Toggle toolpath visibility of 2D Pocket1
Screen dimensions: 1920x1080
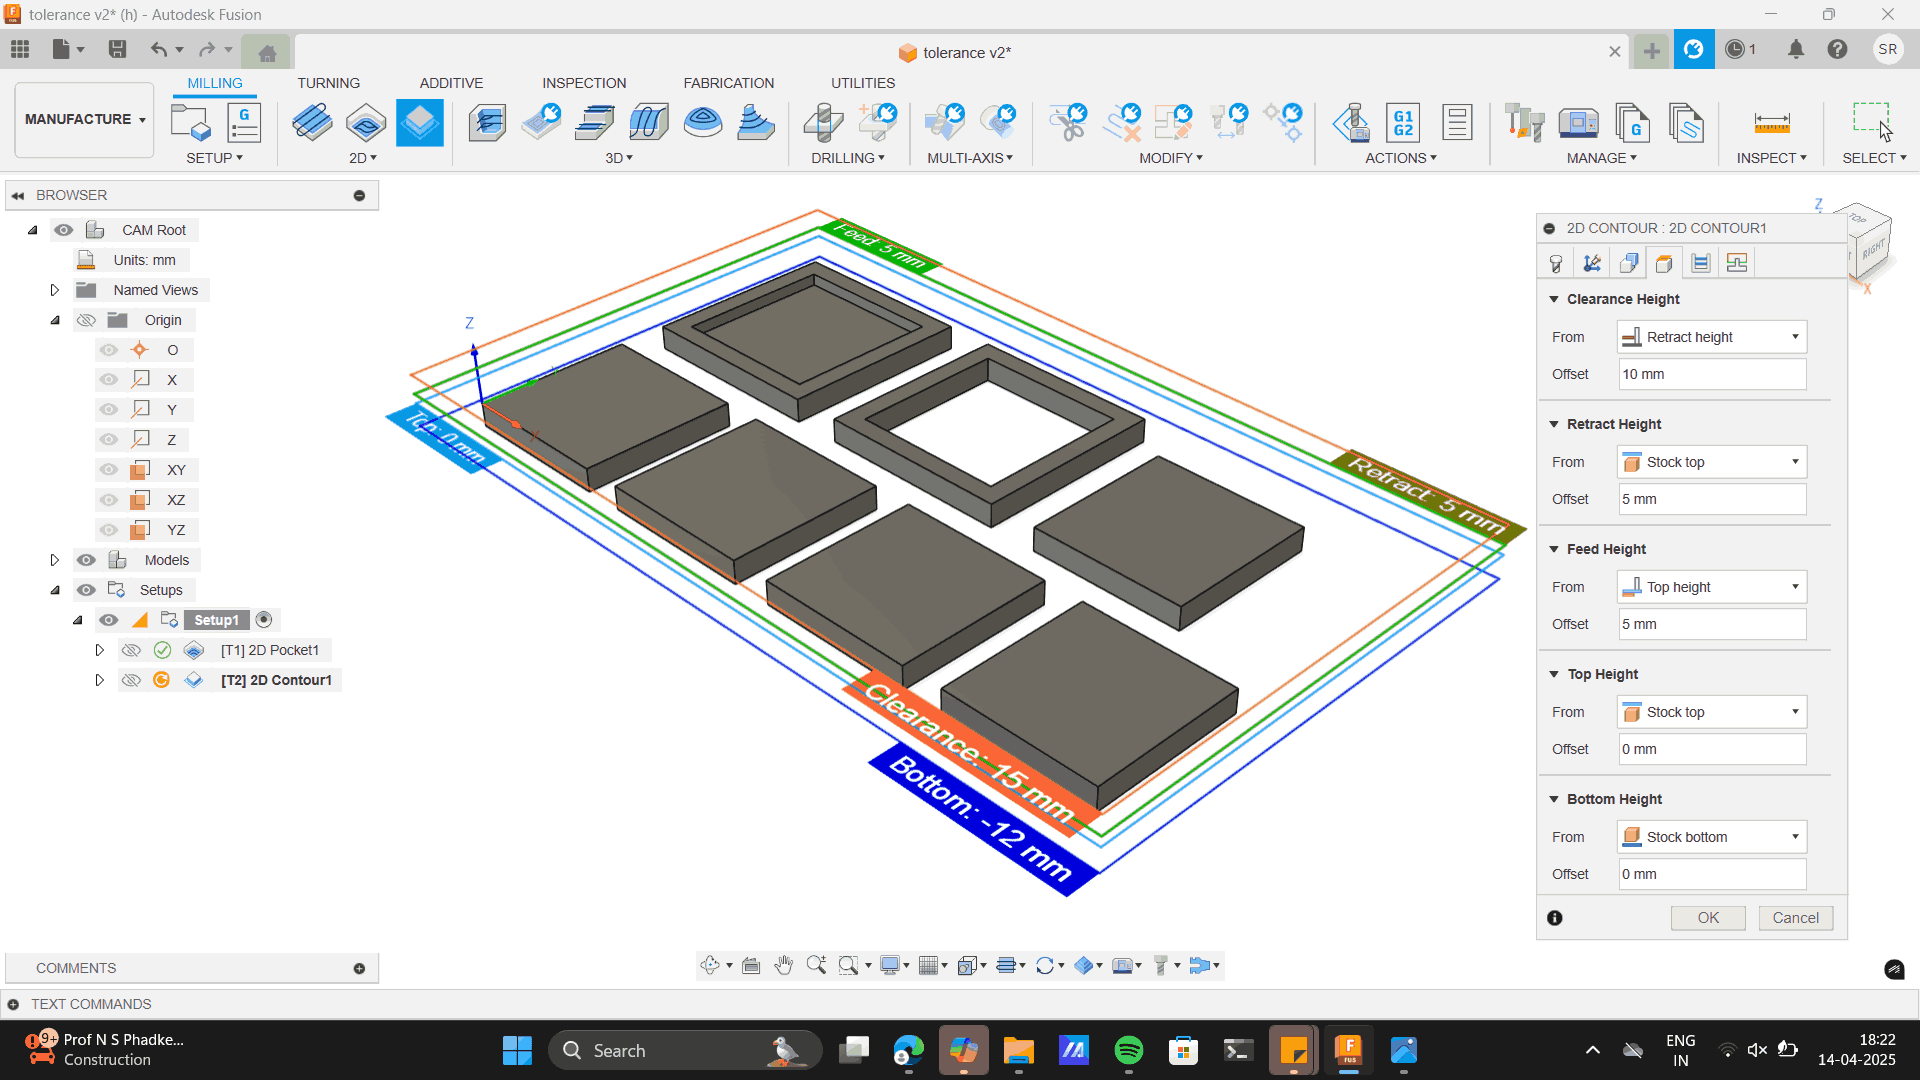pyautogui.click(x=131, y=650)
